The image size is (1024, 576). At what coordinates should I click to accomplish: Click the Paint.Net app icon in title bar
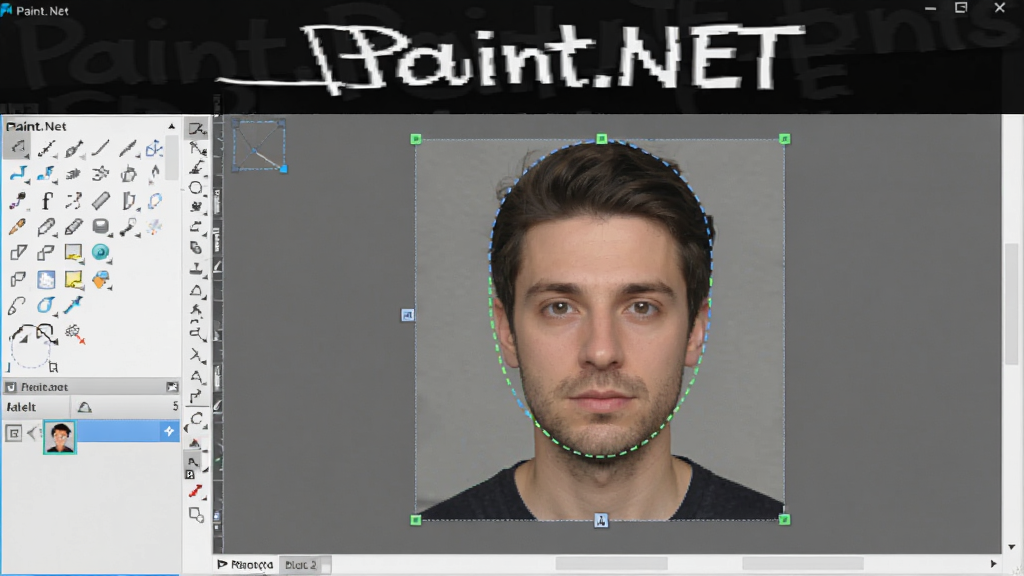coord(7,10)
